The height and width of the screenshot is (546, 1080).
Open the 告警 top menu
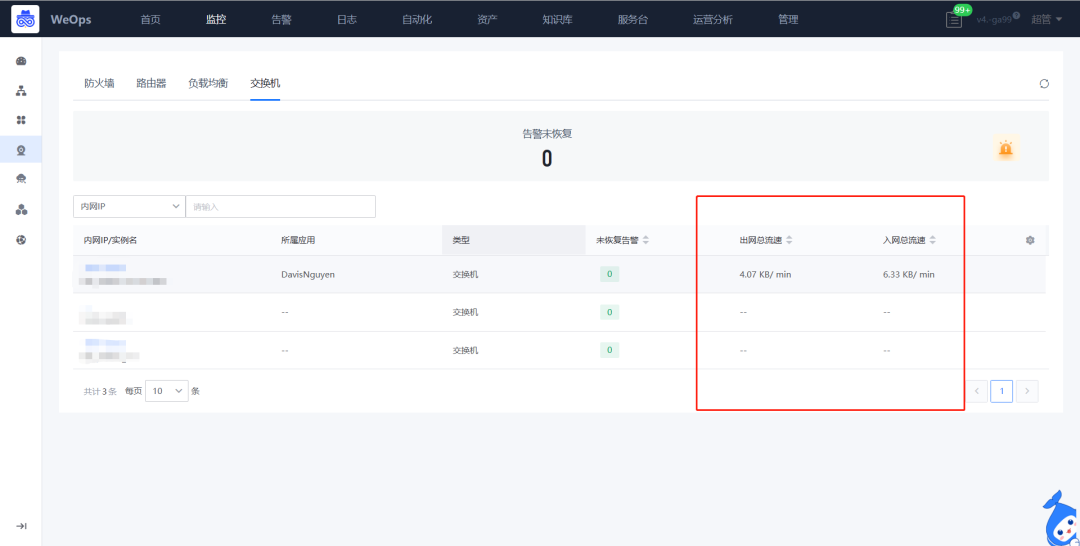click(x=281, y=20)
